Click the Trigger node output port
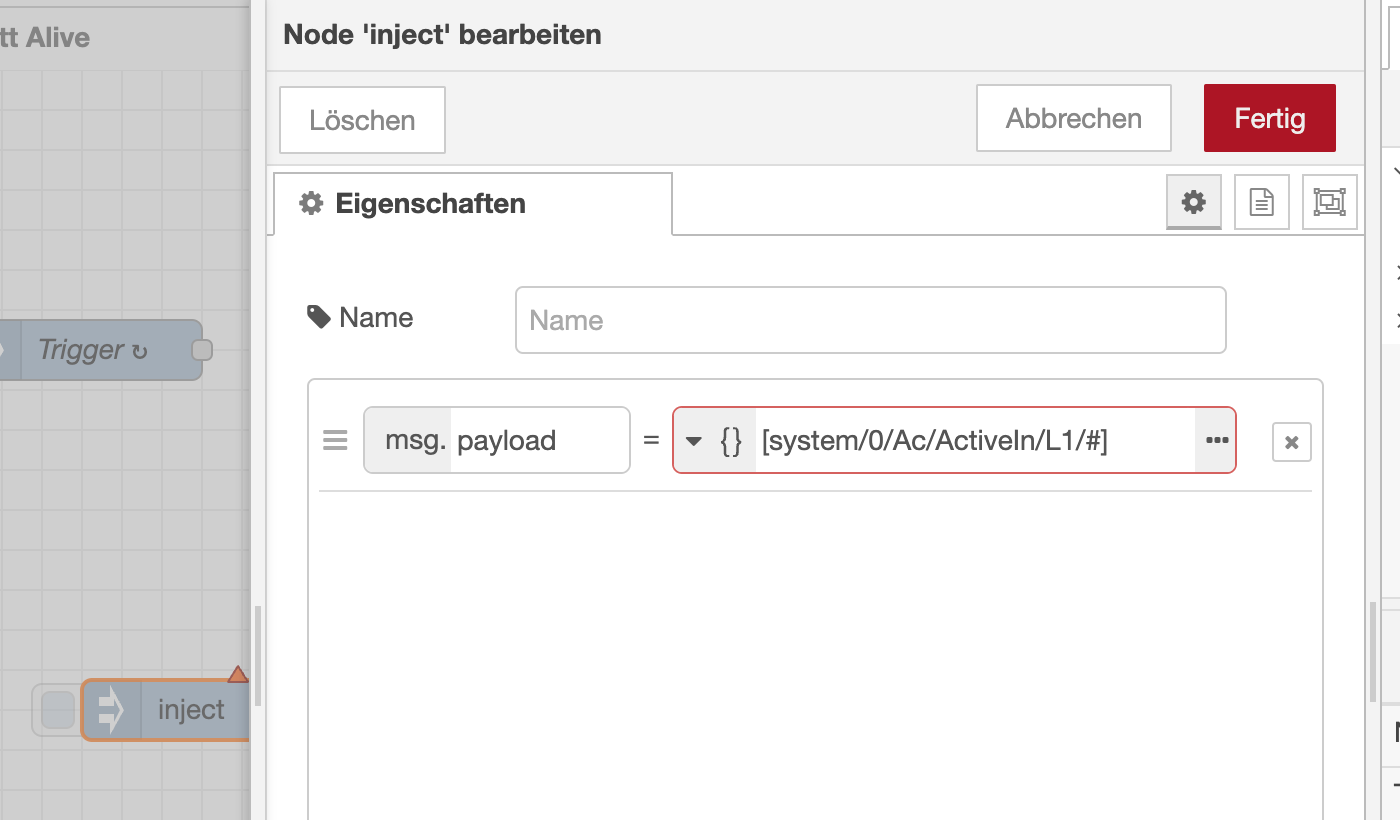 coord(202,350)
